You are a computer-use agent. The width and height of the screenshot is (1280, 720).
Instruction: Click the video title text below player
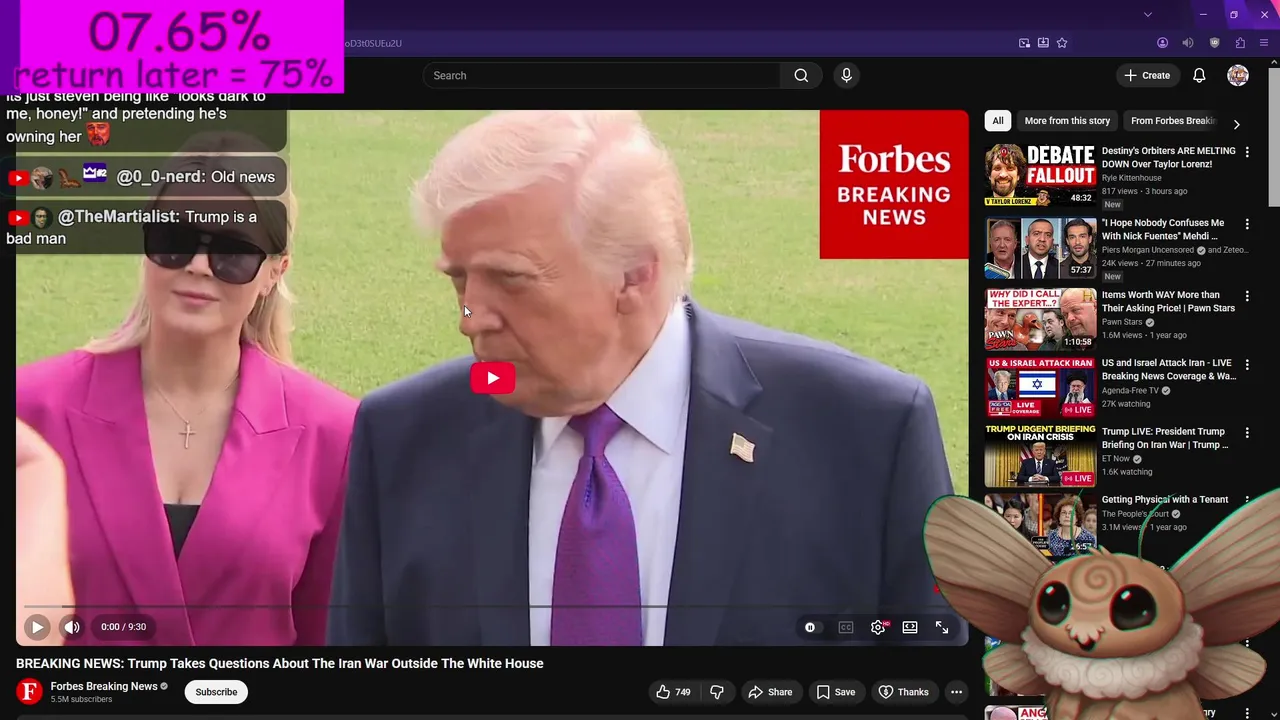pyautogui.click(x=280, y=663)
